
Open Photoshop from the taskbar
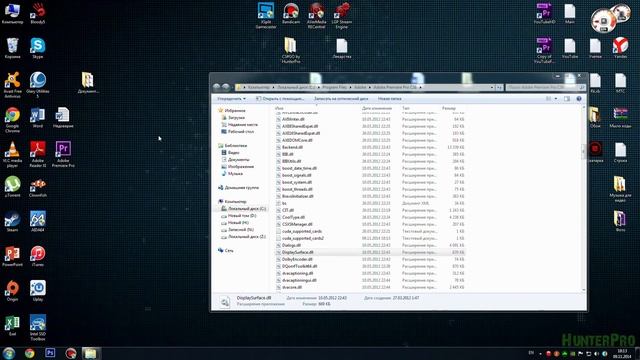tap(50, 353)
